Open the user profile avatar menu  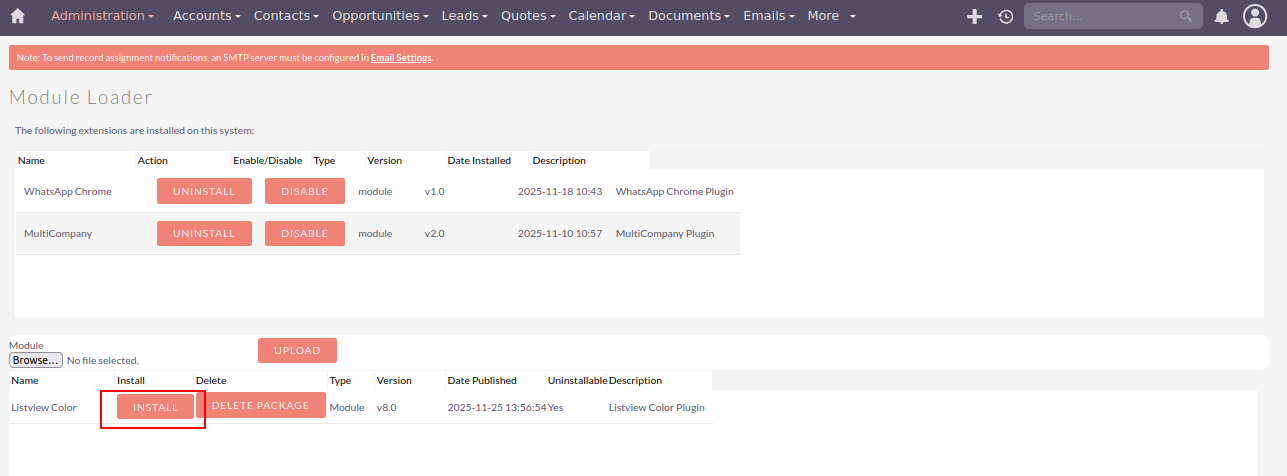pyautogui.click(x=1254, y=16)
